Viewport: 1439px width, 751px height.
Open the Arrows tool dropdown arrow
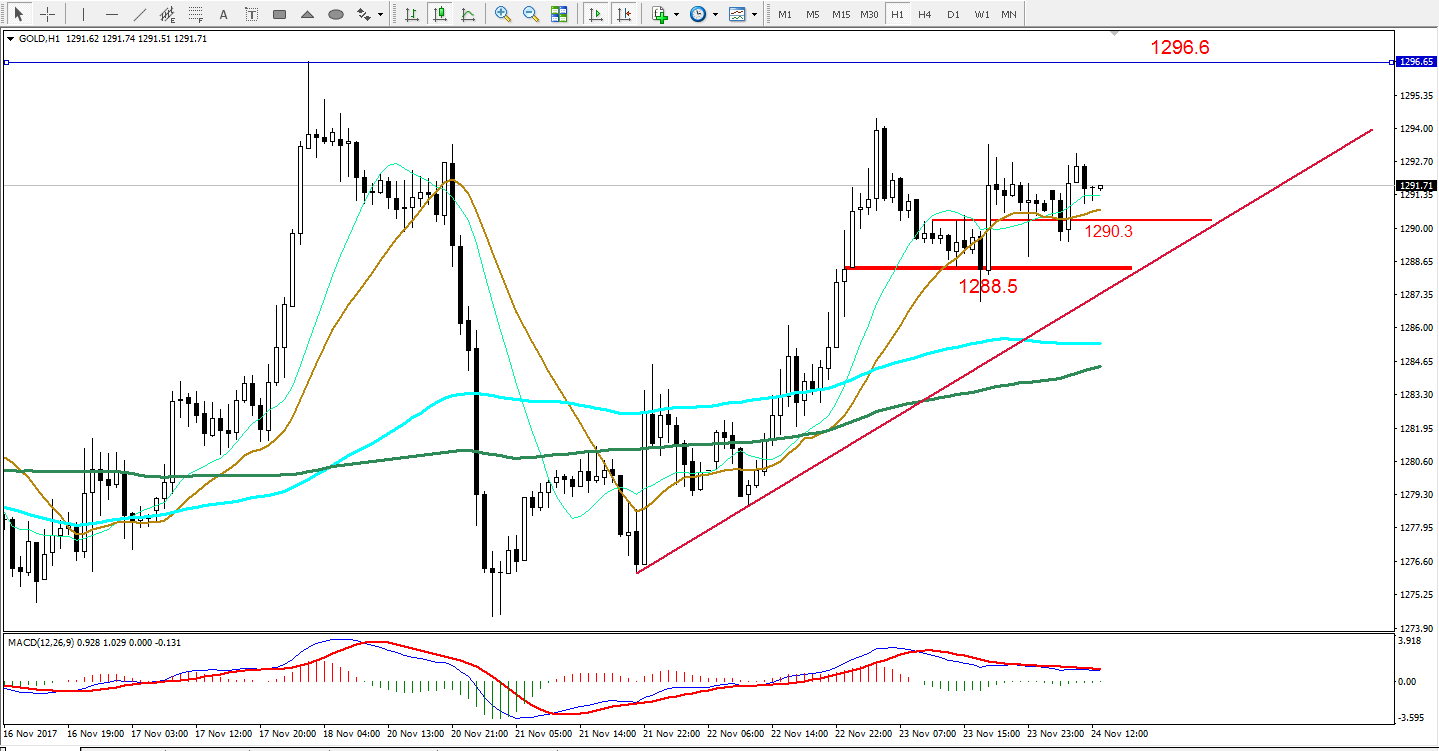[380, 15]
